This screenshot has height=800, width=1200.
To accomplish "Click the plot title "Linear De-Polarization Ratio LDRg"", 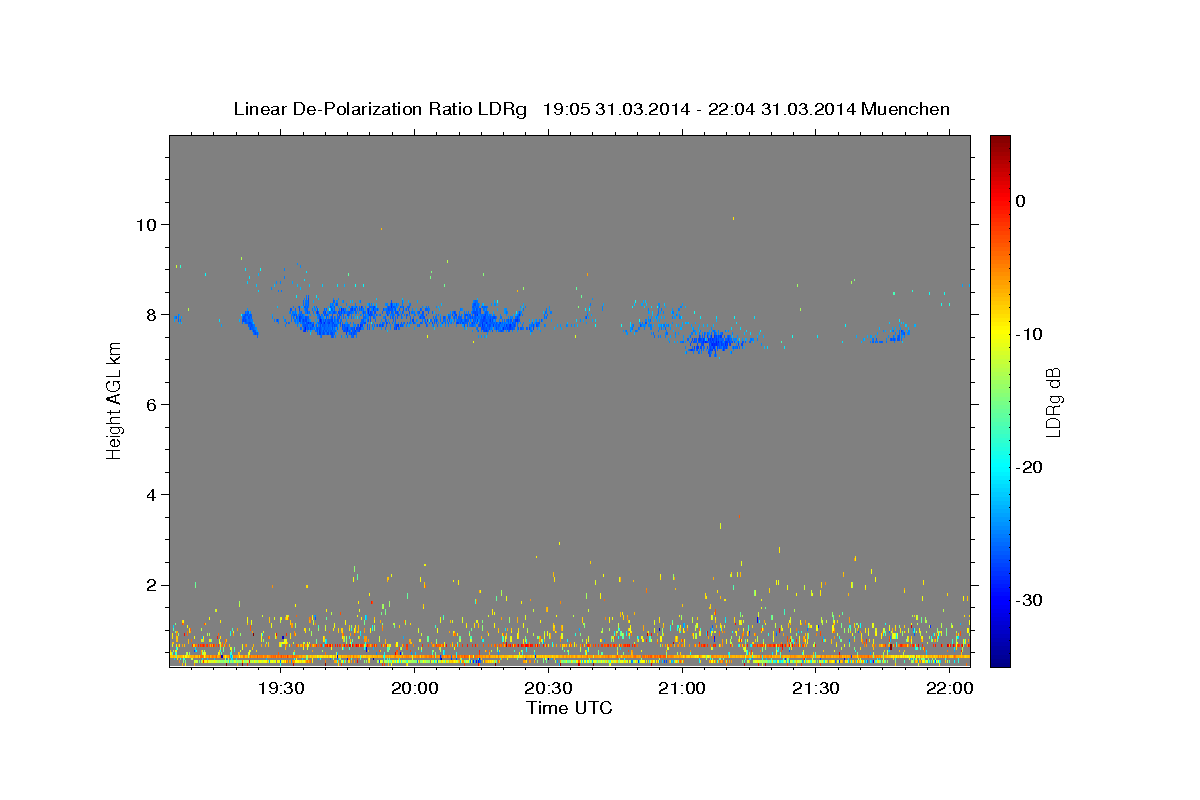I will coord(379,109).
